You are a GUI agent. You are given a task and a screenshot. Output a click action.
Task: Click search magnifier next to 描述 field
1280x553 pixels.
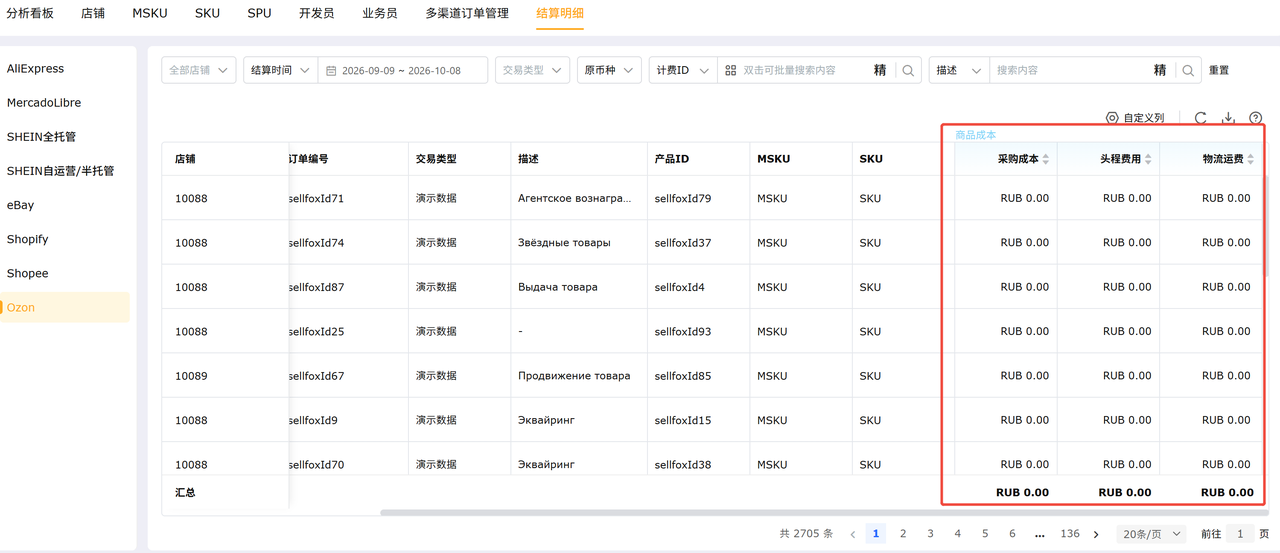1188,70
